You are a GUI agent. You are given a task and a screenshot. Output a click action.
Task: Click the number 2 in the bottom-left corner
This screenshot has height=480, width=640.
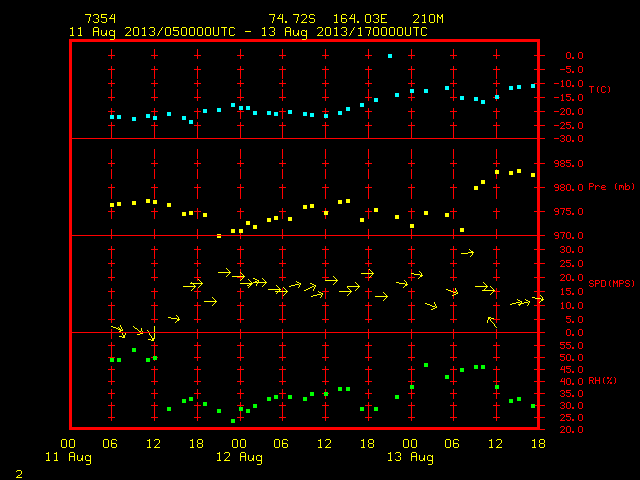tap(19, 474)
